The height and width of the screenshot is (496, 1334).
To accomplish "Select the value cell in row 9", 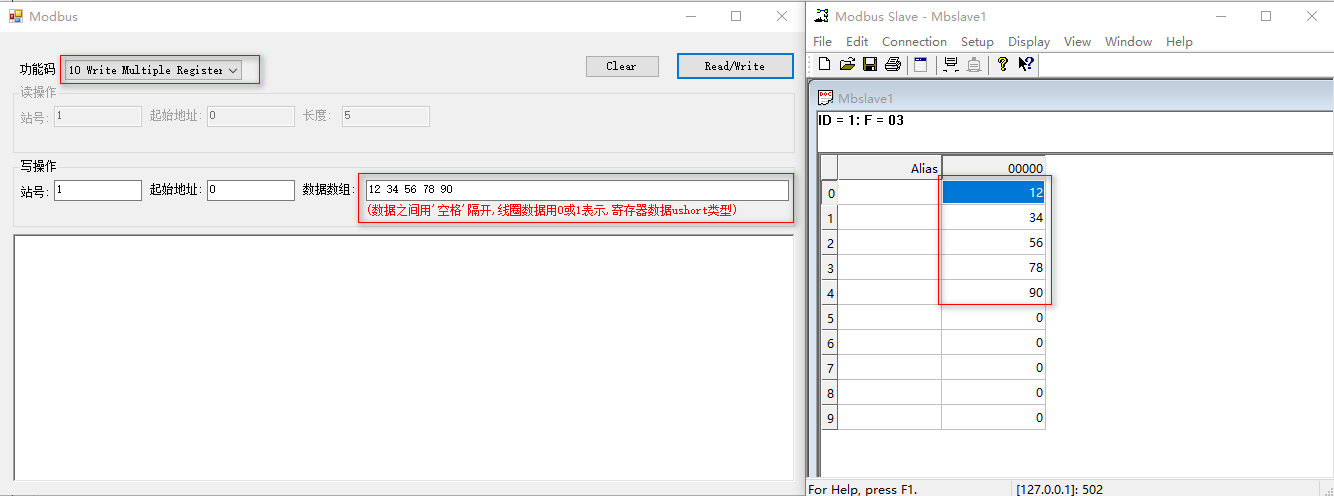I will tap(993, 418).
